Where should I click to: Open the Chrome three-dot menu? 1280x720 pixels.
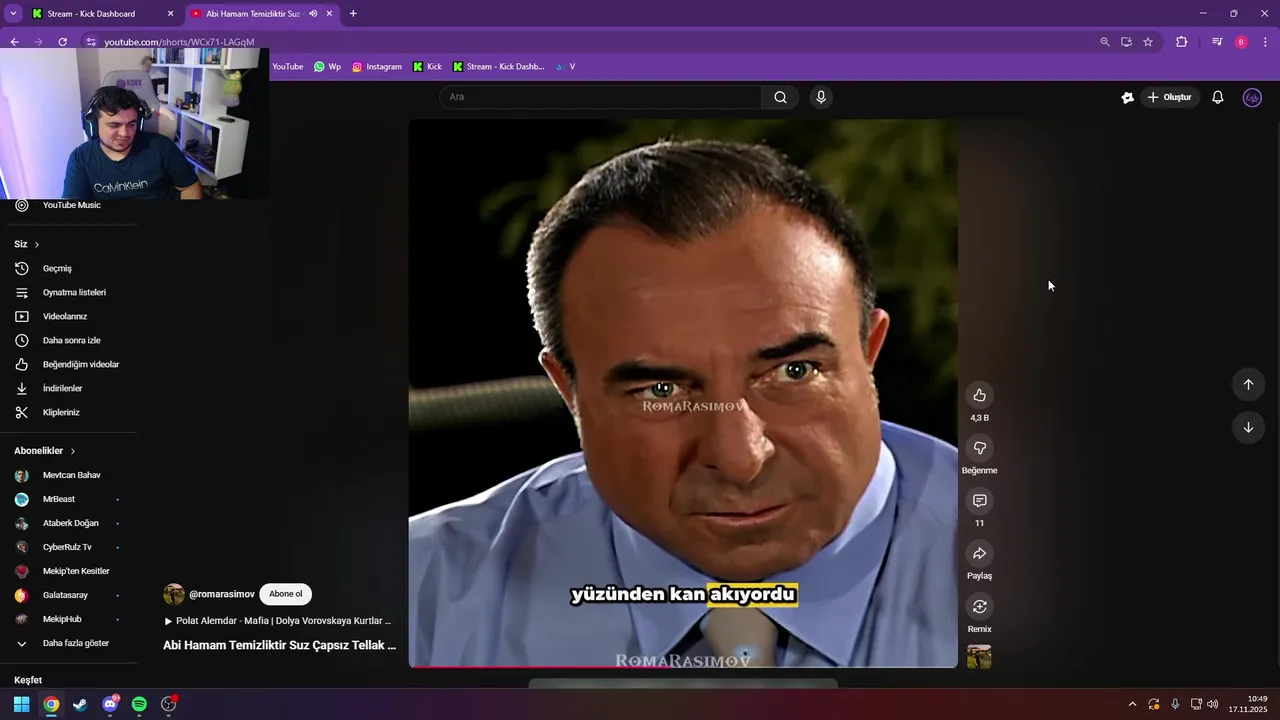coord(1266,42)
